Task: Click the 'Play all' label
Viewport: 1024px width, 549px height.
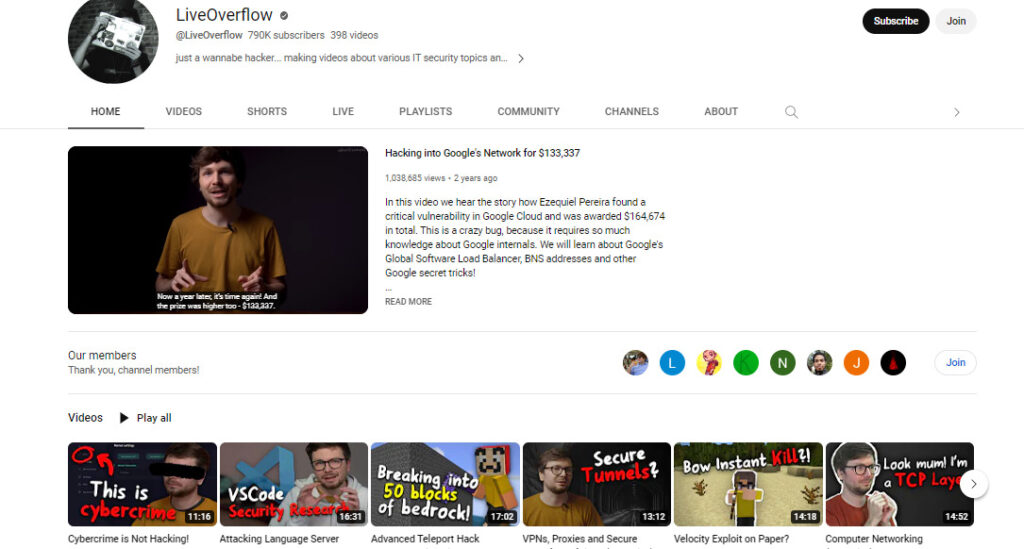Action: tap(154, 418)
